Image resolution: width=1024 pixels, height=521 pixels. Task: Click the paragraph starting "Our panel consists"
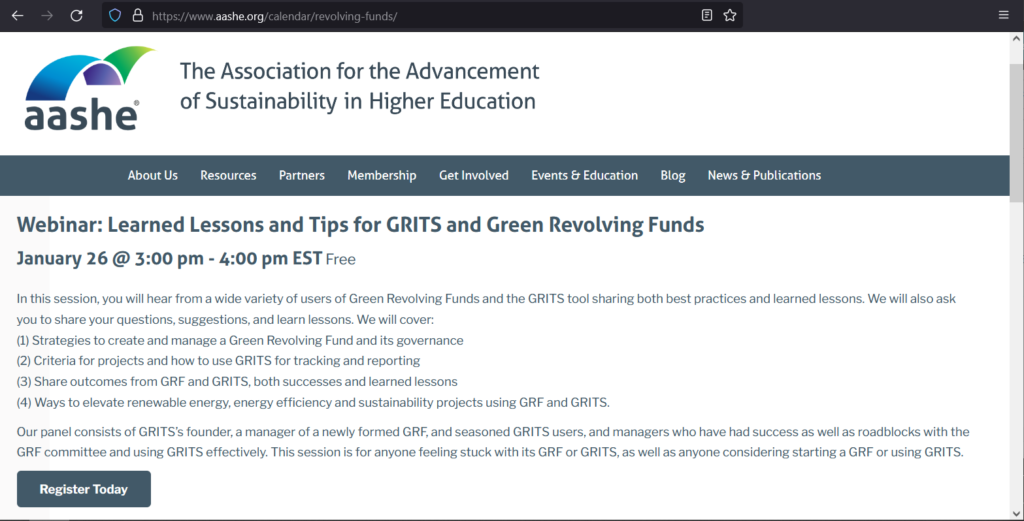tap(493, 442)
